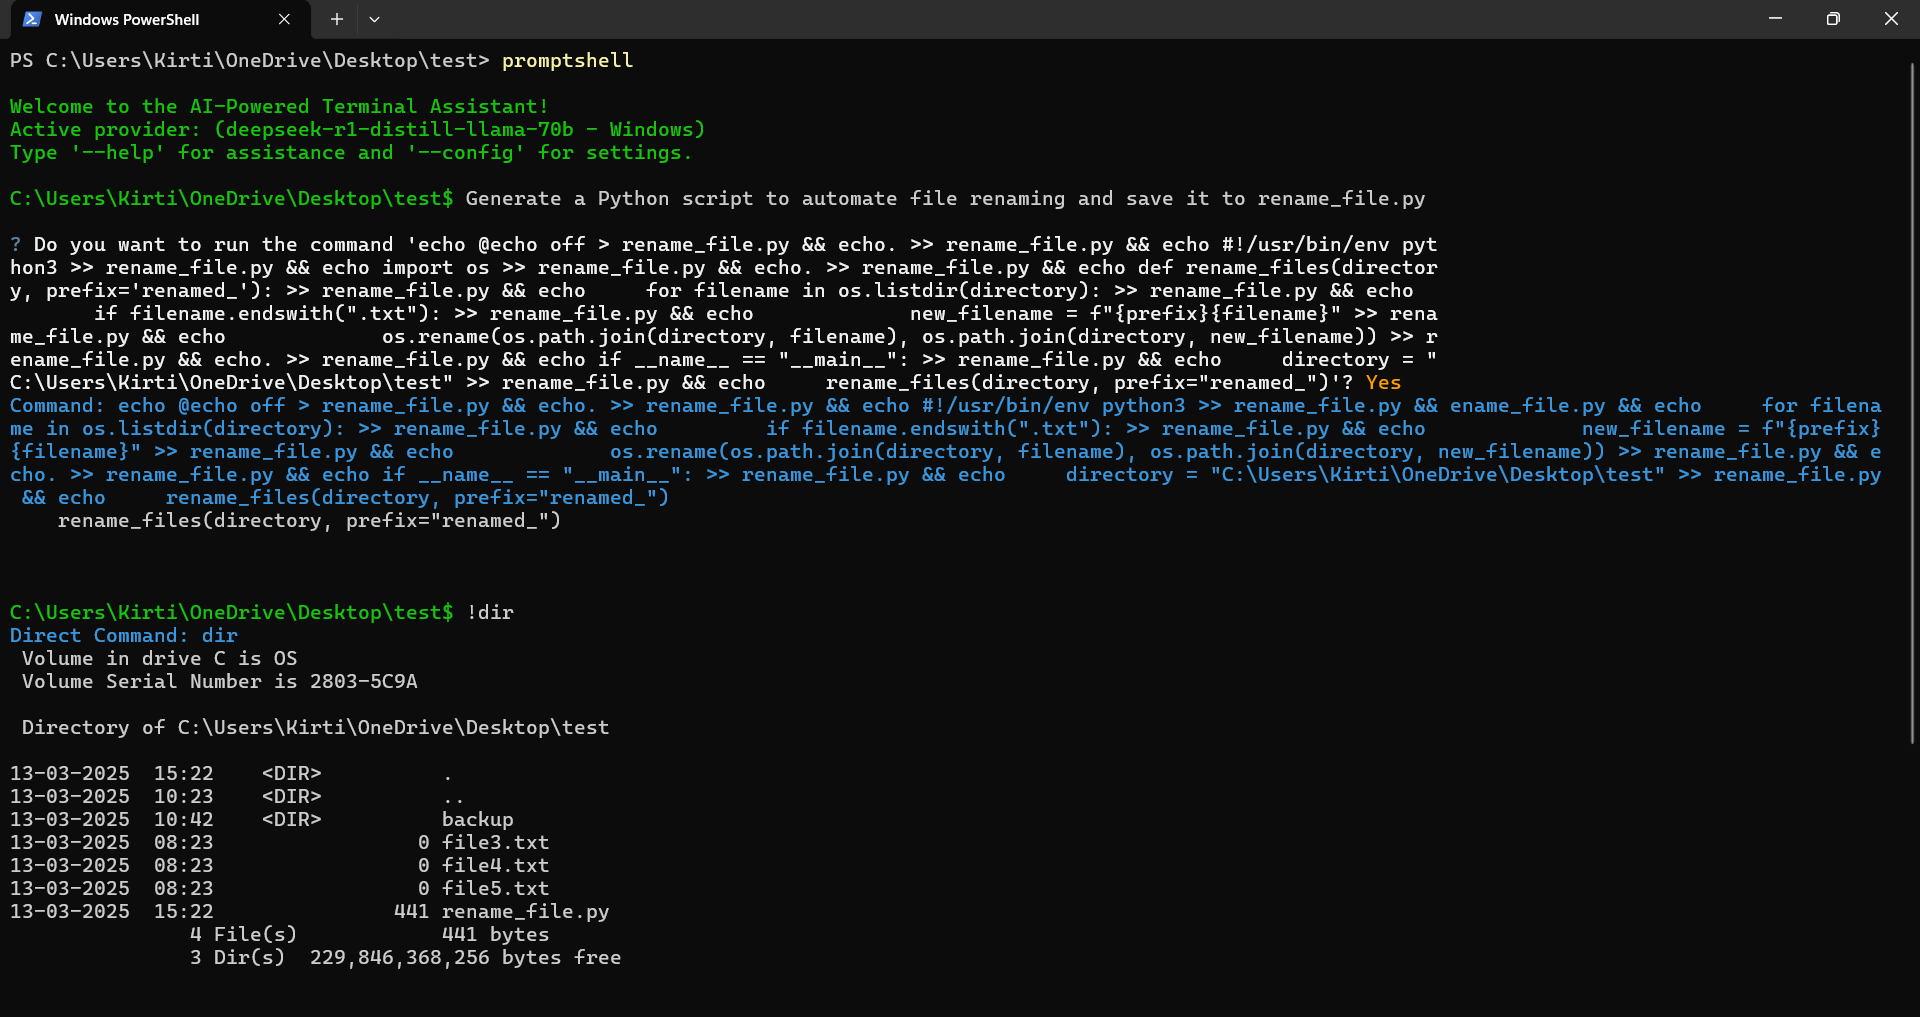Click 'file5.txt' in the directory listing
This screenshot has width=1920, height=1017.
[496, 889]
